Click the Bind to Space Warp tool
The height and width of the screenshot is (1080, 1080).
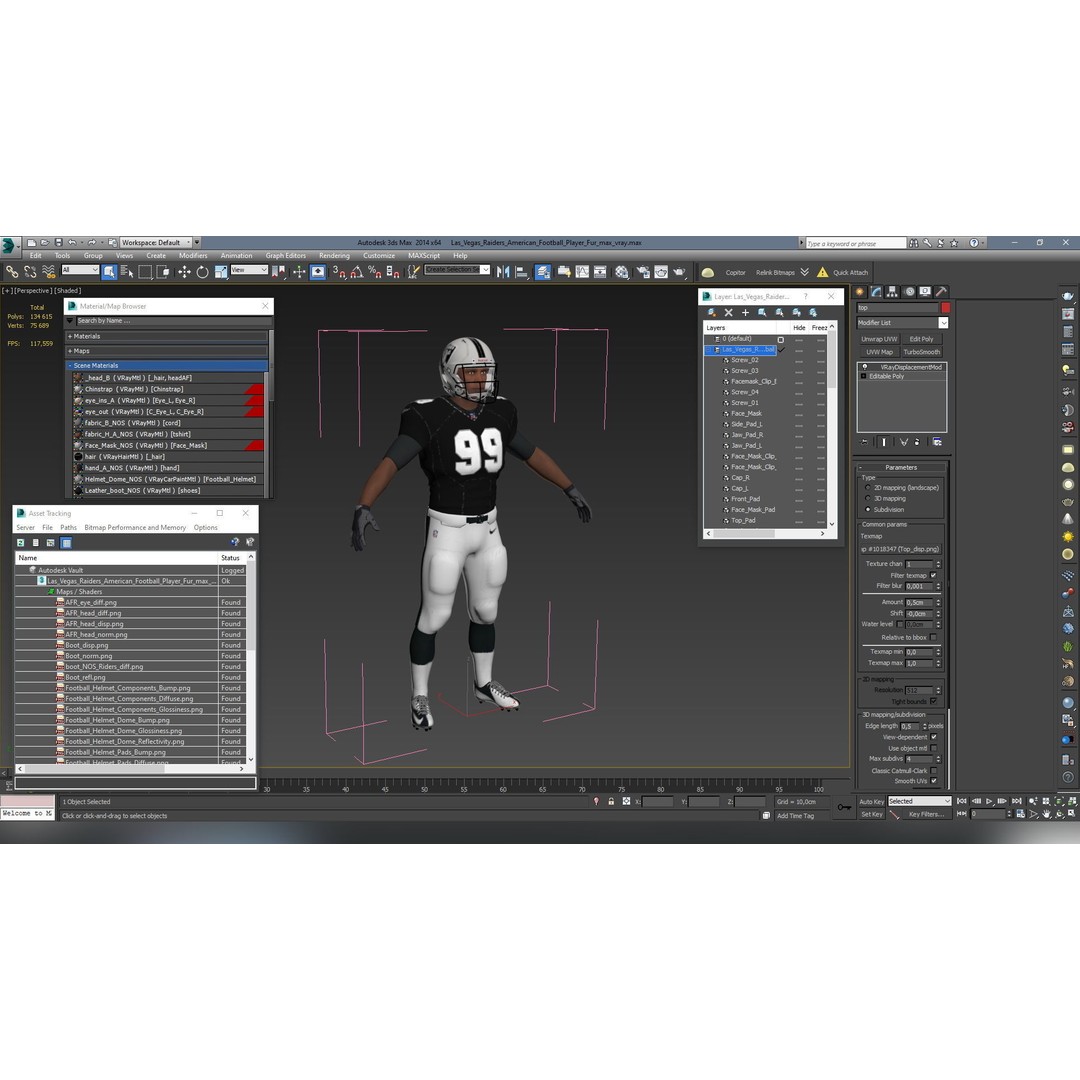(48, 272)
